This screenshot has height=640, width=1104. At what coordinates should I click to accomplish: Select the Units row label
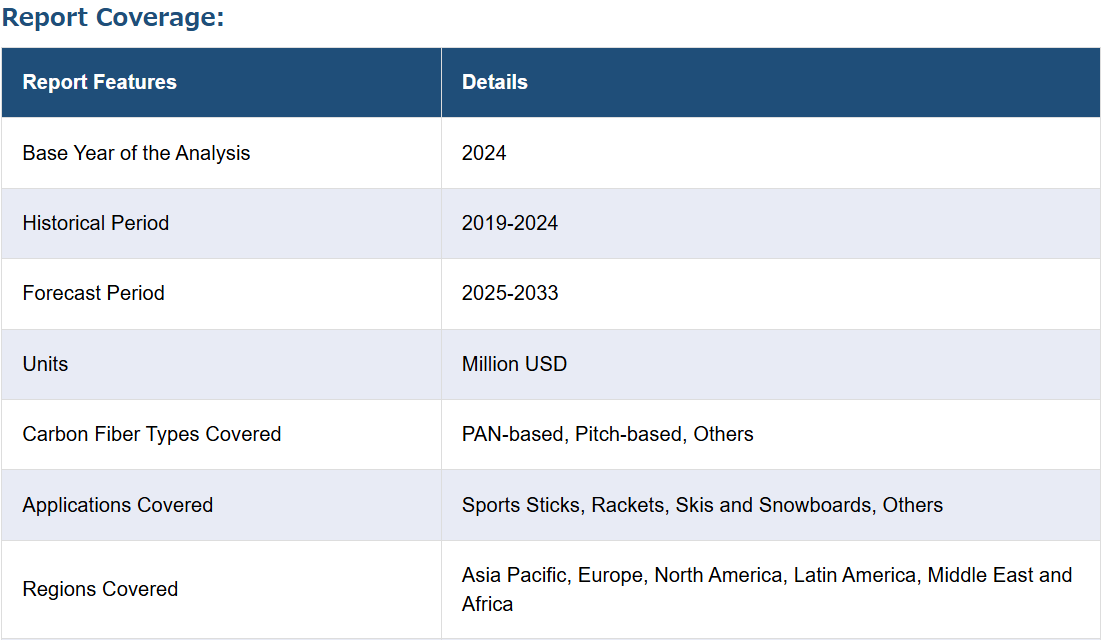click(x=45, y=364)
